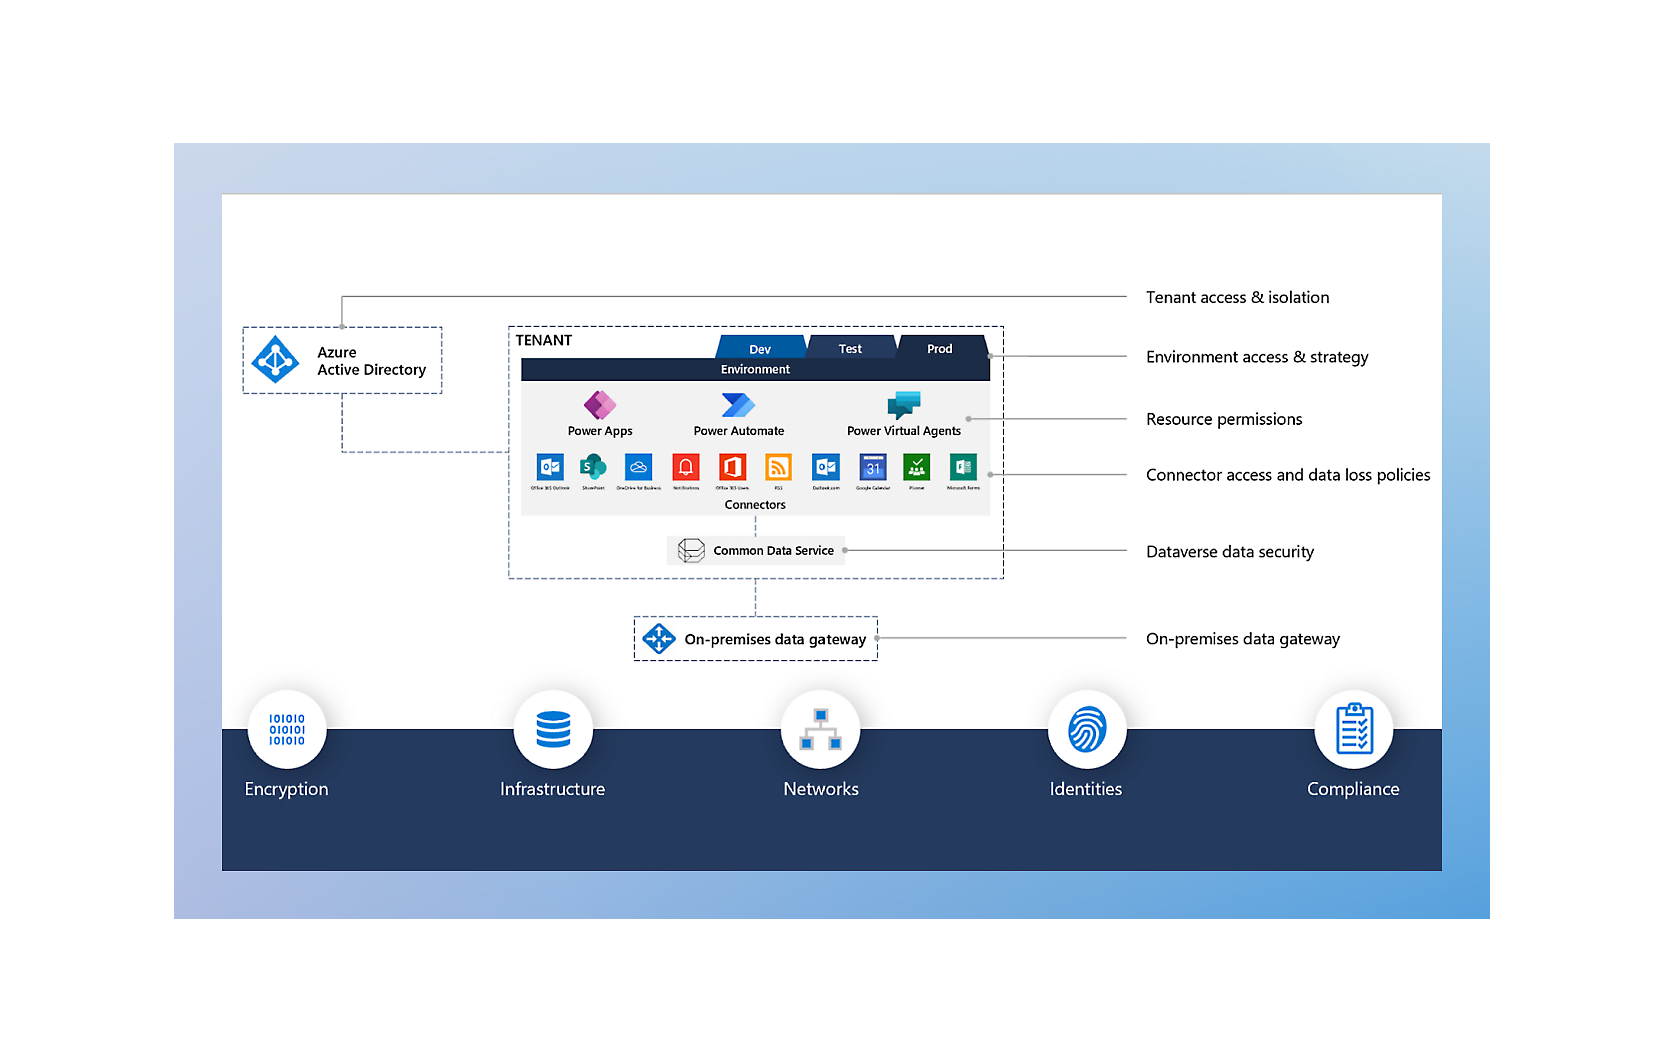Viewport: 1664px width, 1062px height.
Task: Click the 'Environment access & strategy' label
Action: pyautogui.click(x=1257, y=357)
